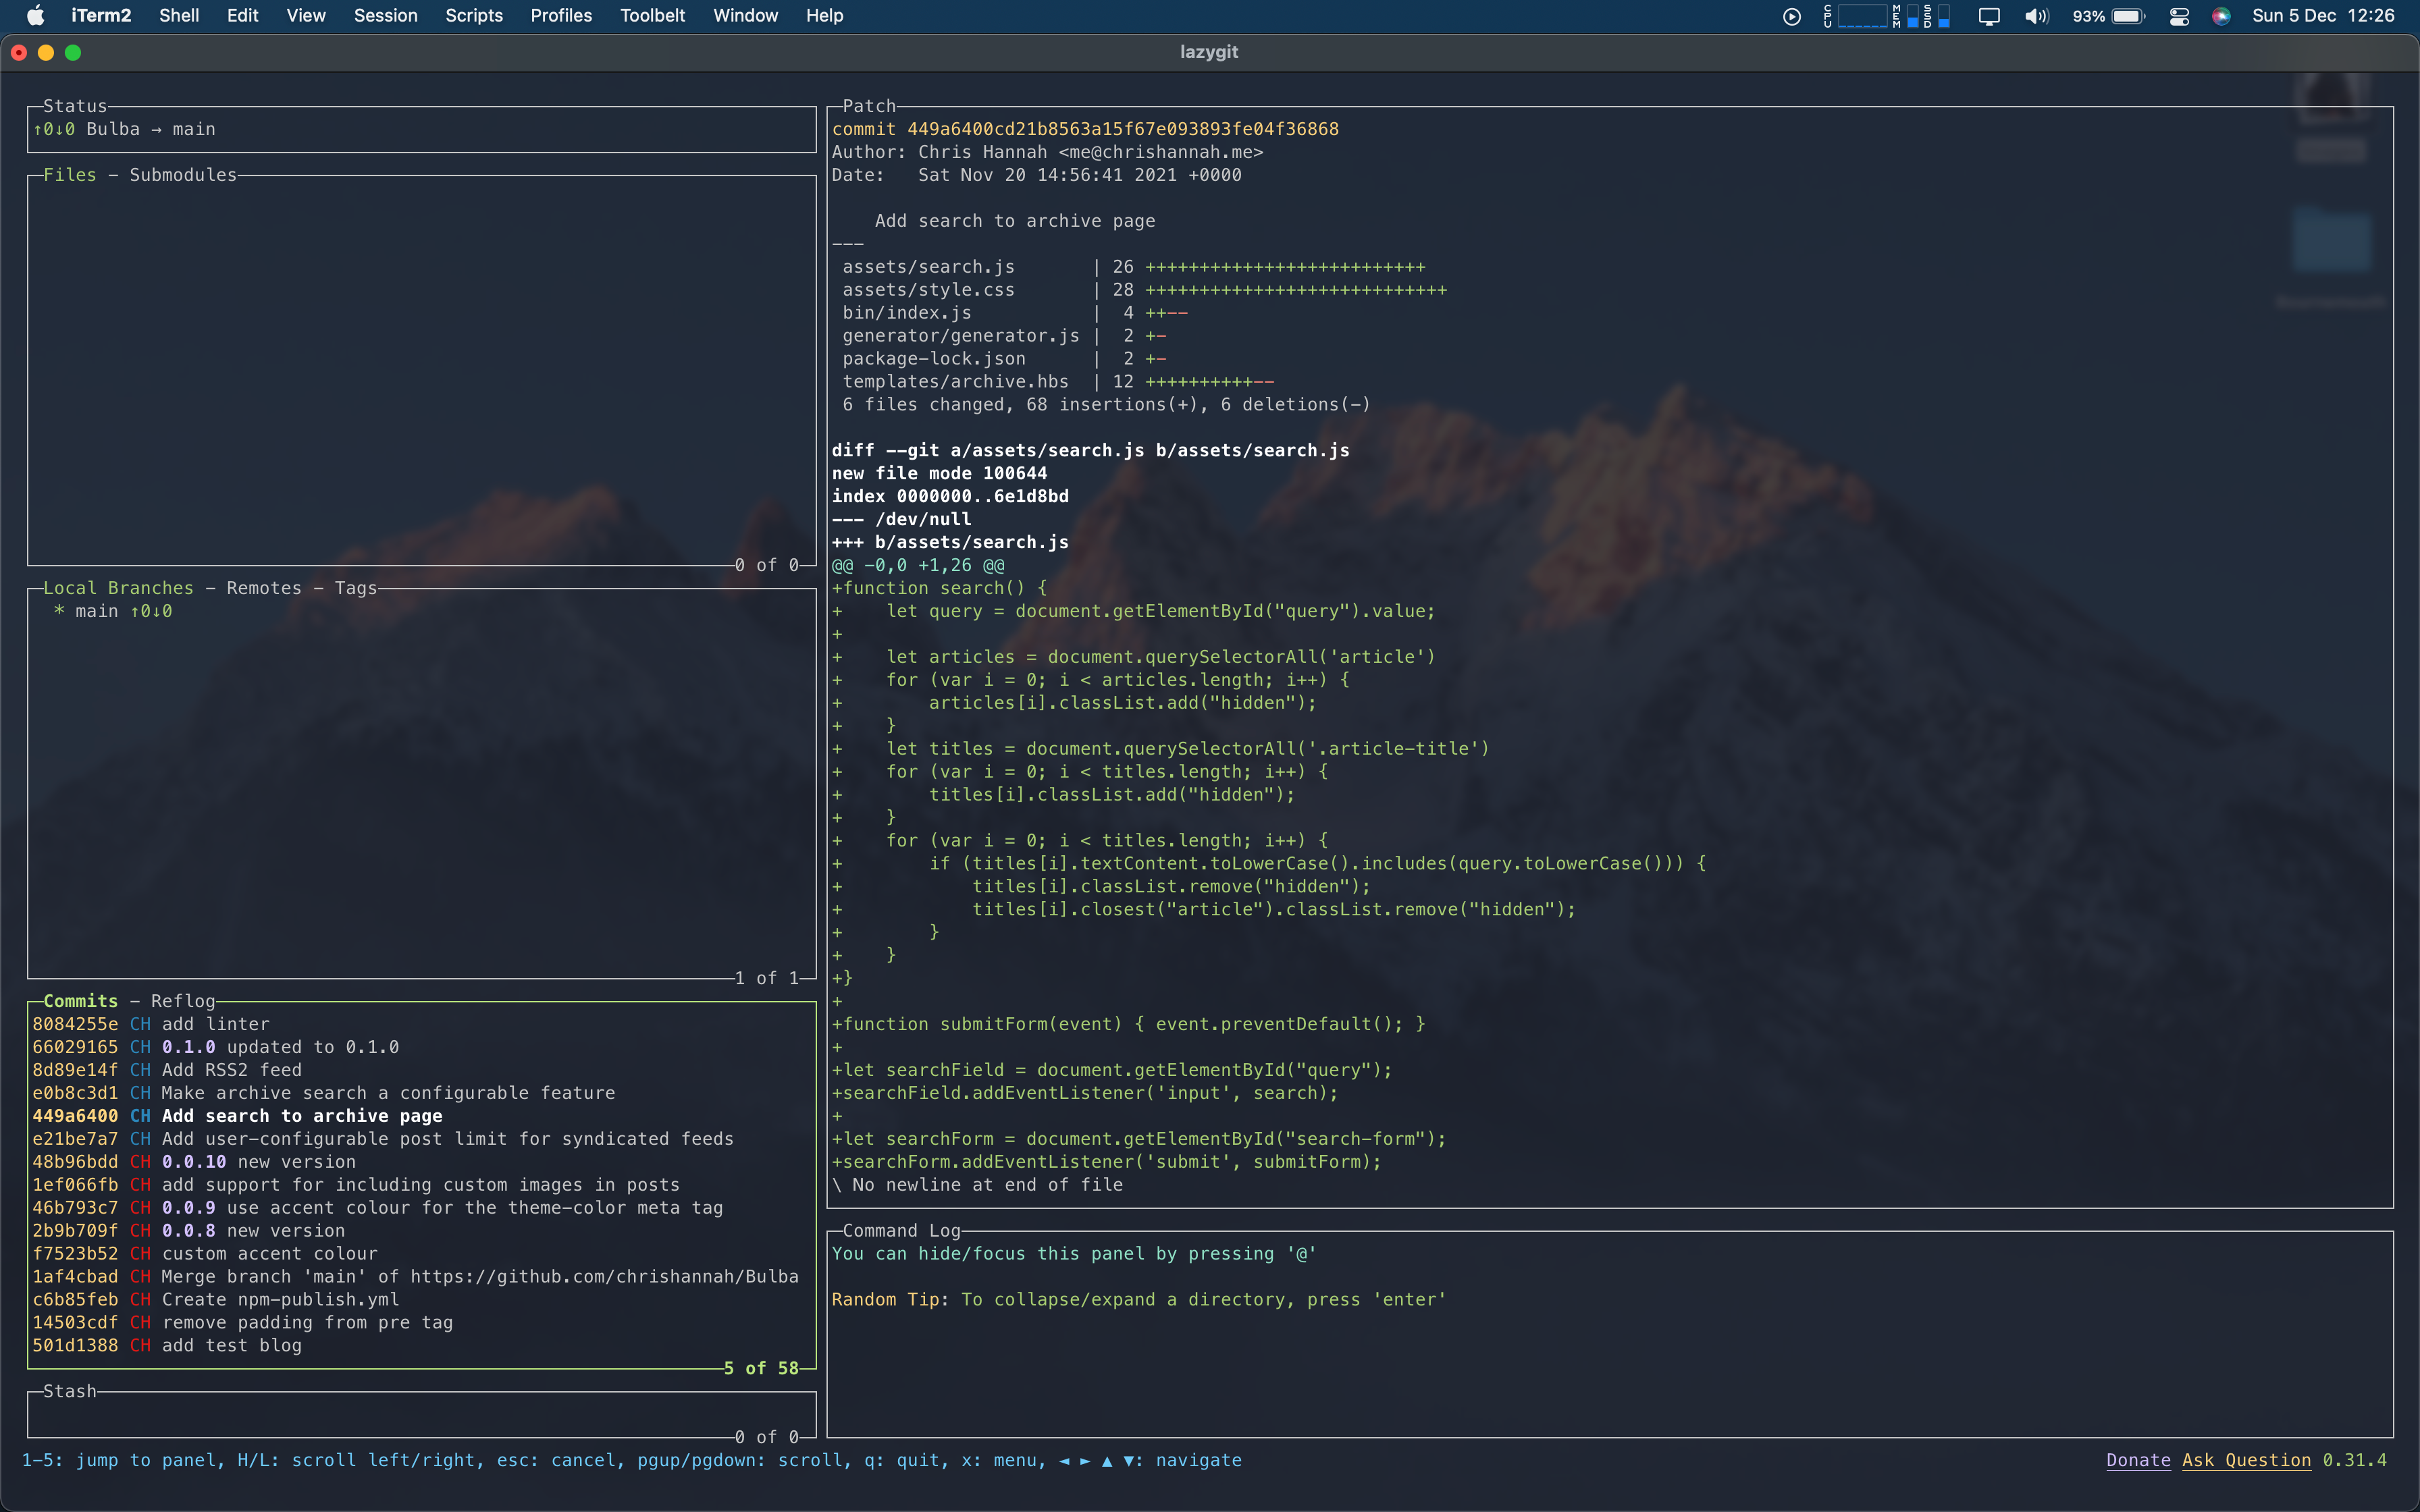
Task: Open Control Center from menu bar
Action: (2180, 16)
